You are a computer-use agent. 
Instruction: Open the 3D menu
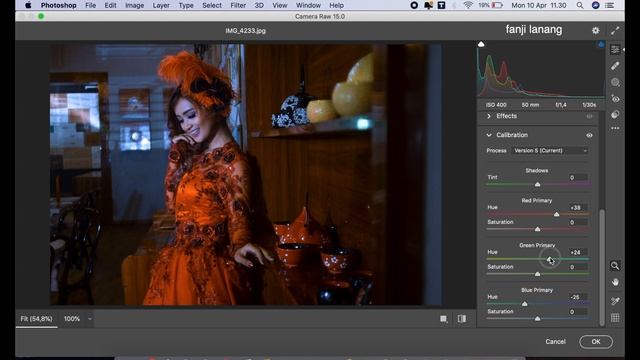(259, 5)
